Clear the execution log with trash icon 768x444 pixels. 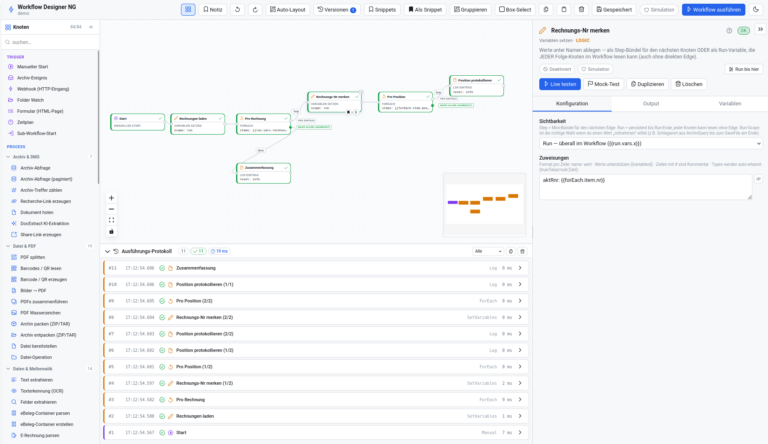523,251
